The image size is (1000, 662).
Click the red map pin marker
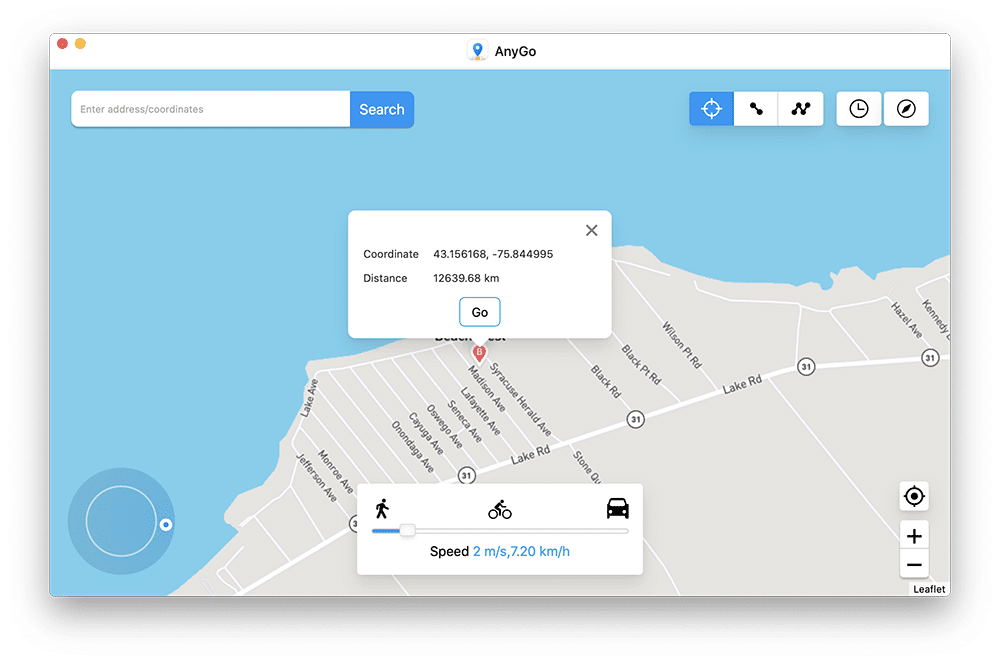click(479, 353)
